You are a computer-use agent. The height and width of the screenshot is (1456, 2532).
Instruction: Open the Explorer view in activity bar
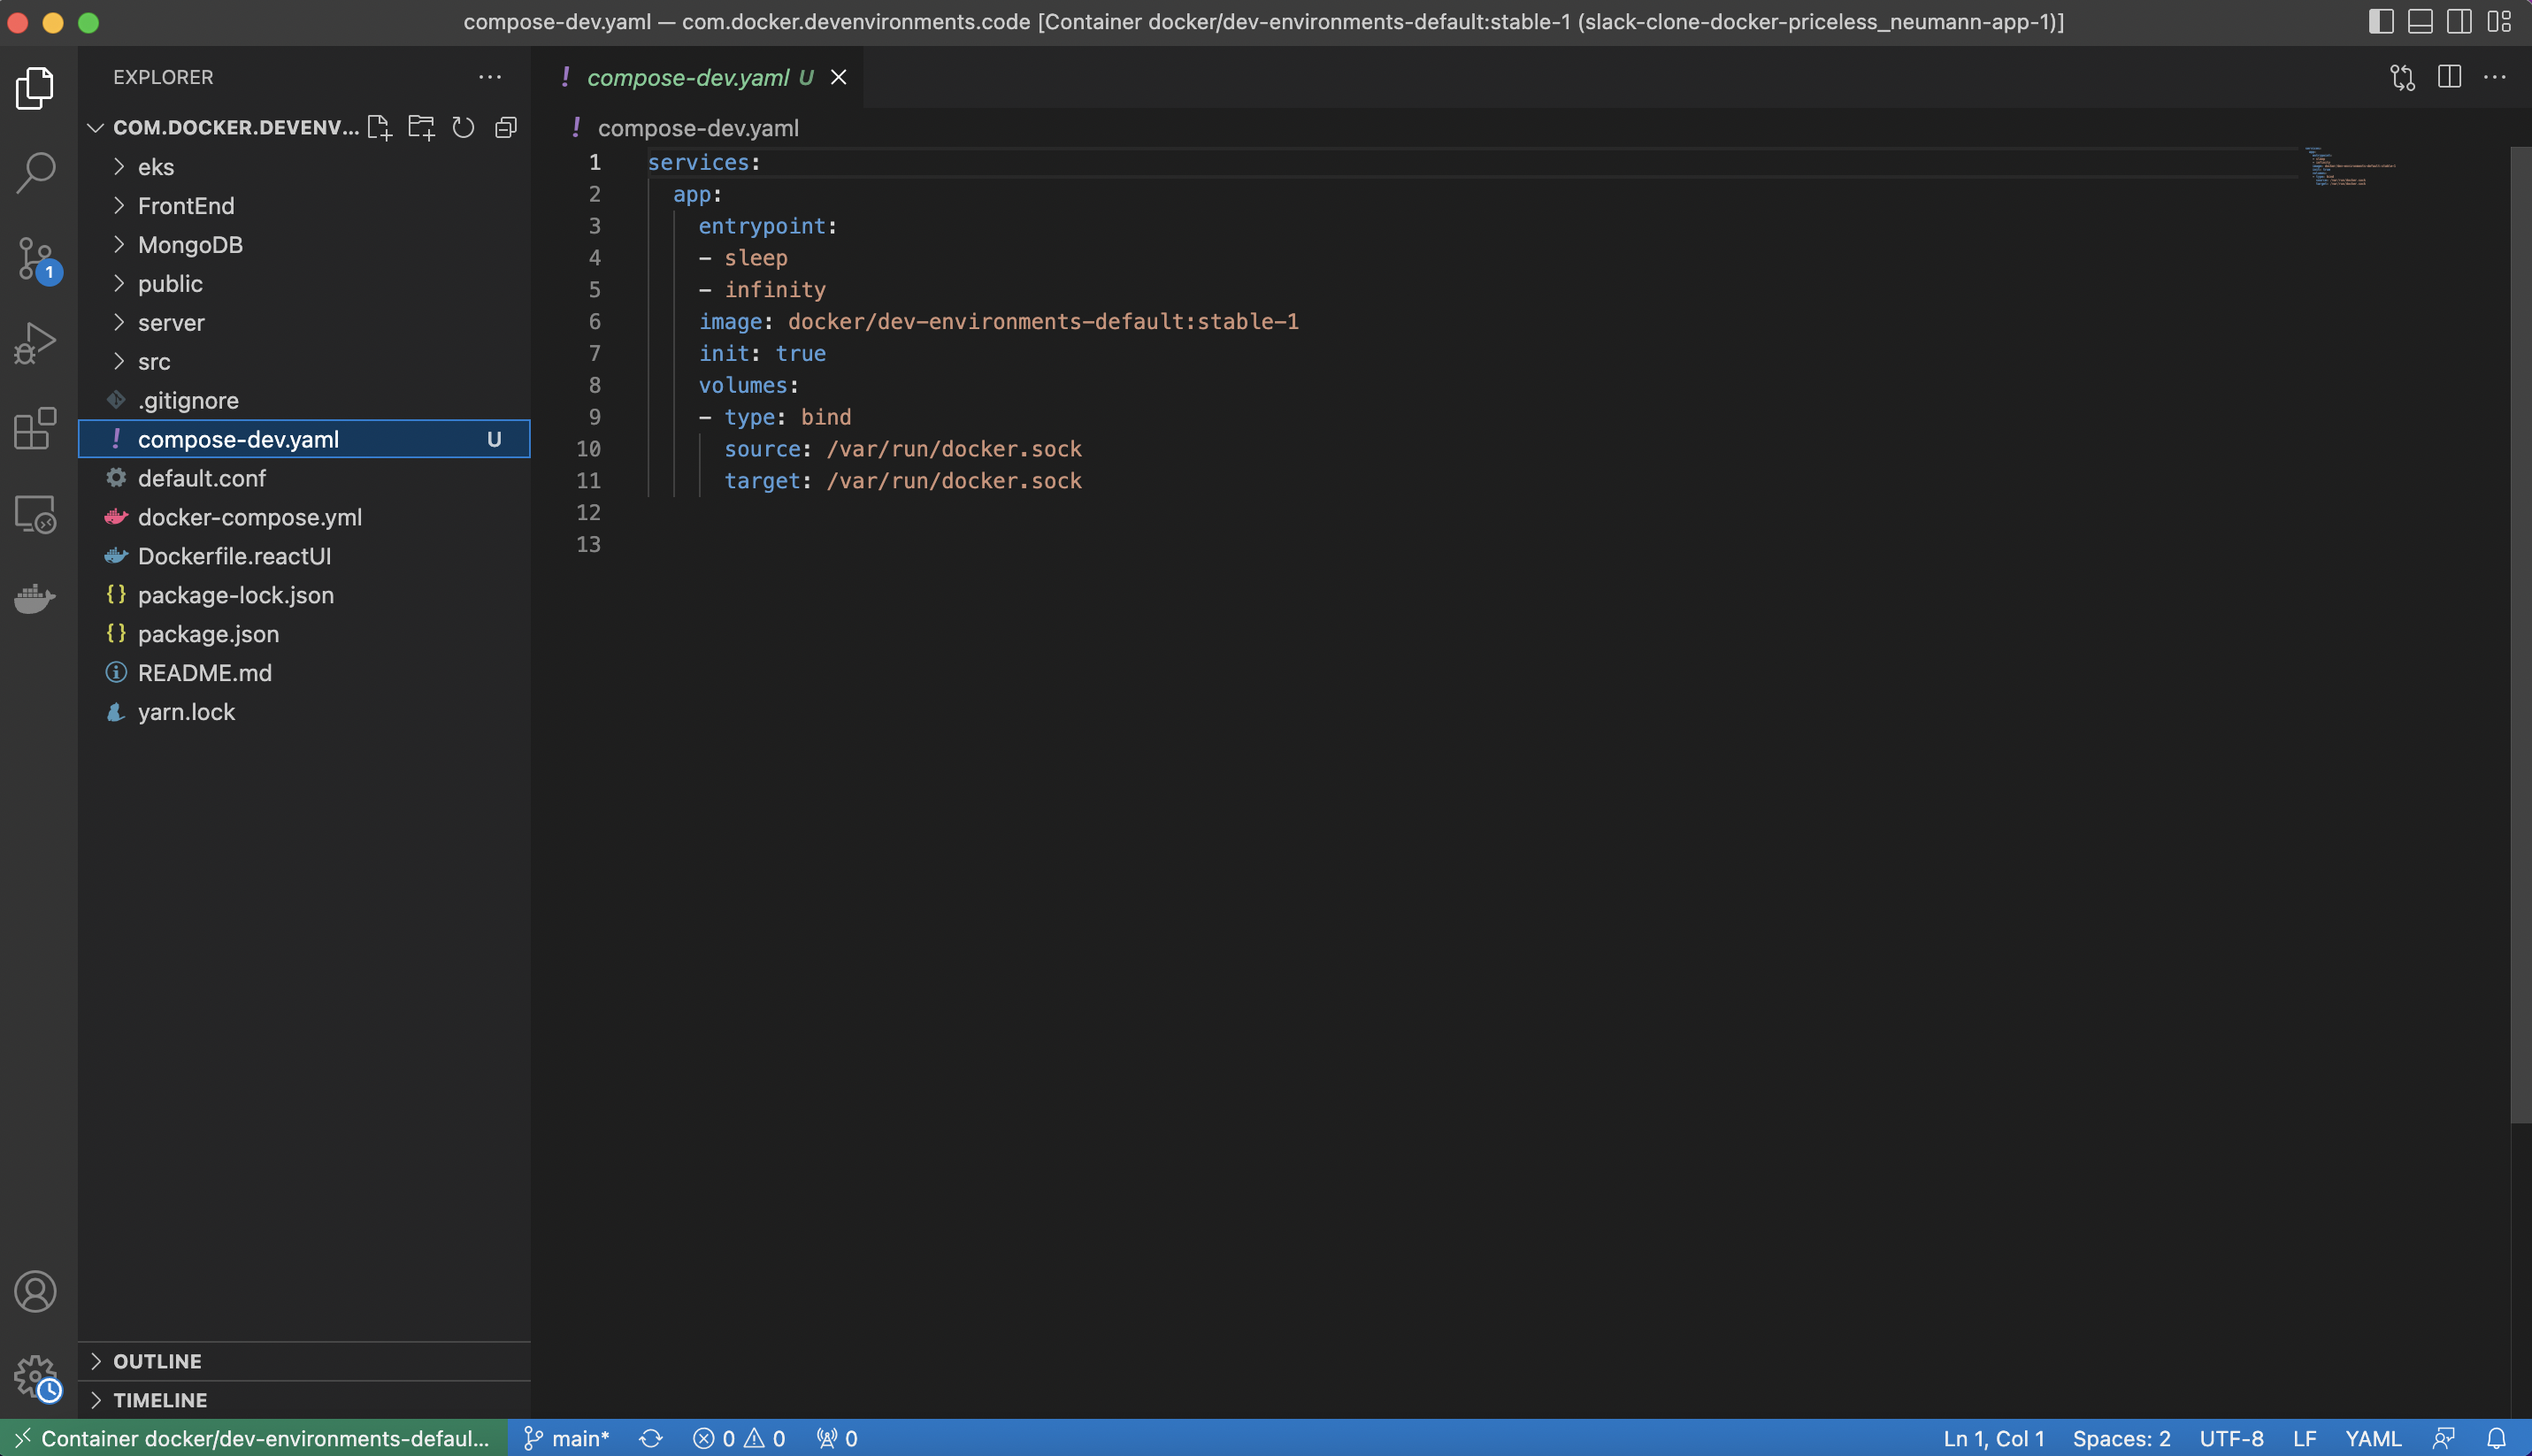36,88
